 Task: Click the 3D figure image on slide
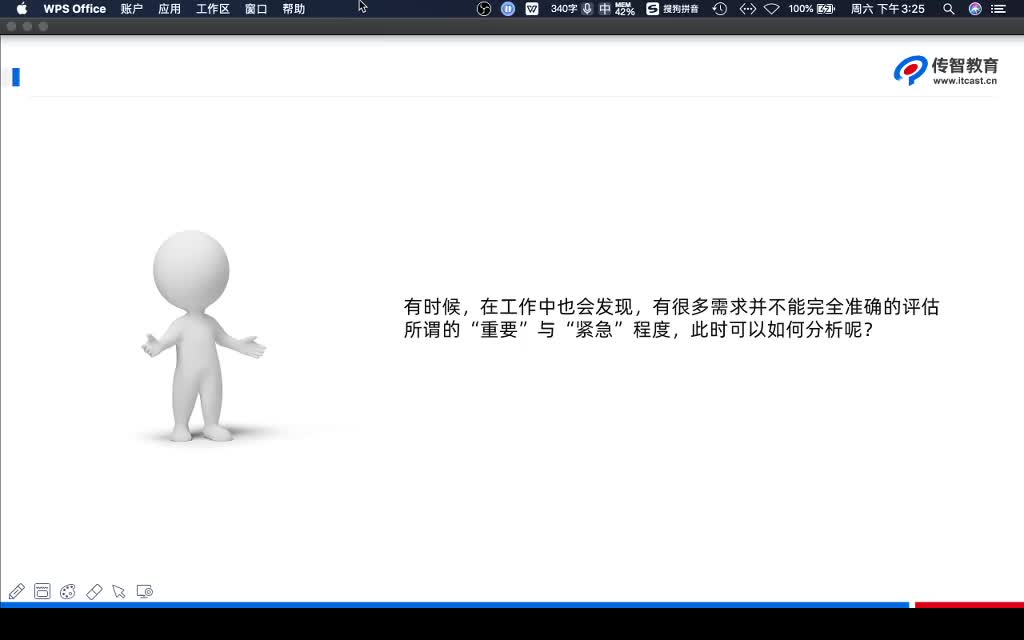click(203, 336)
